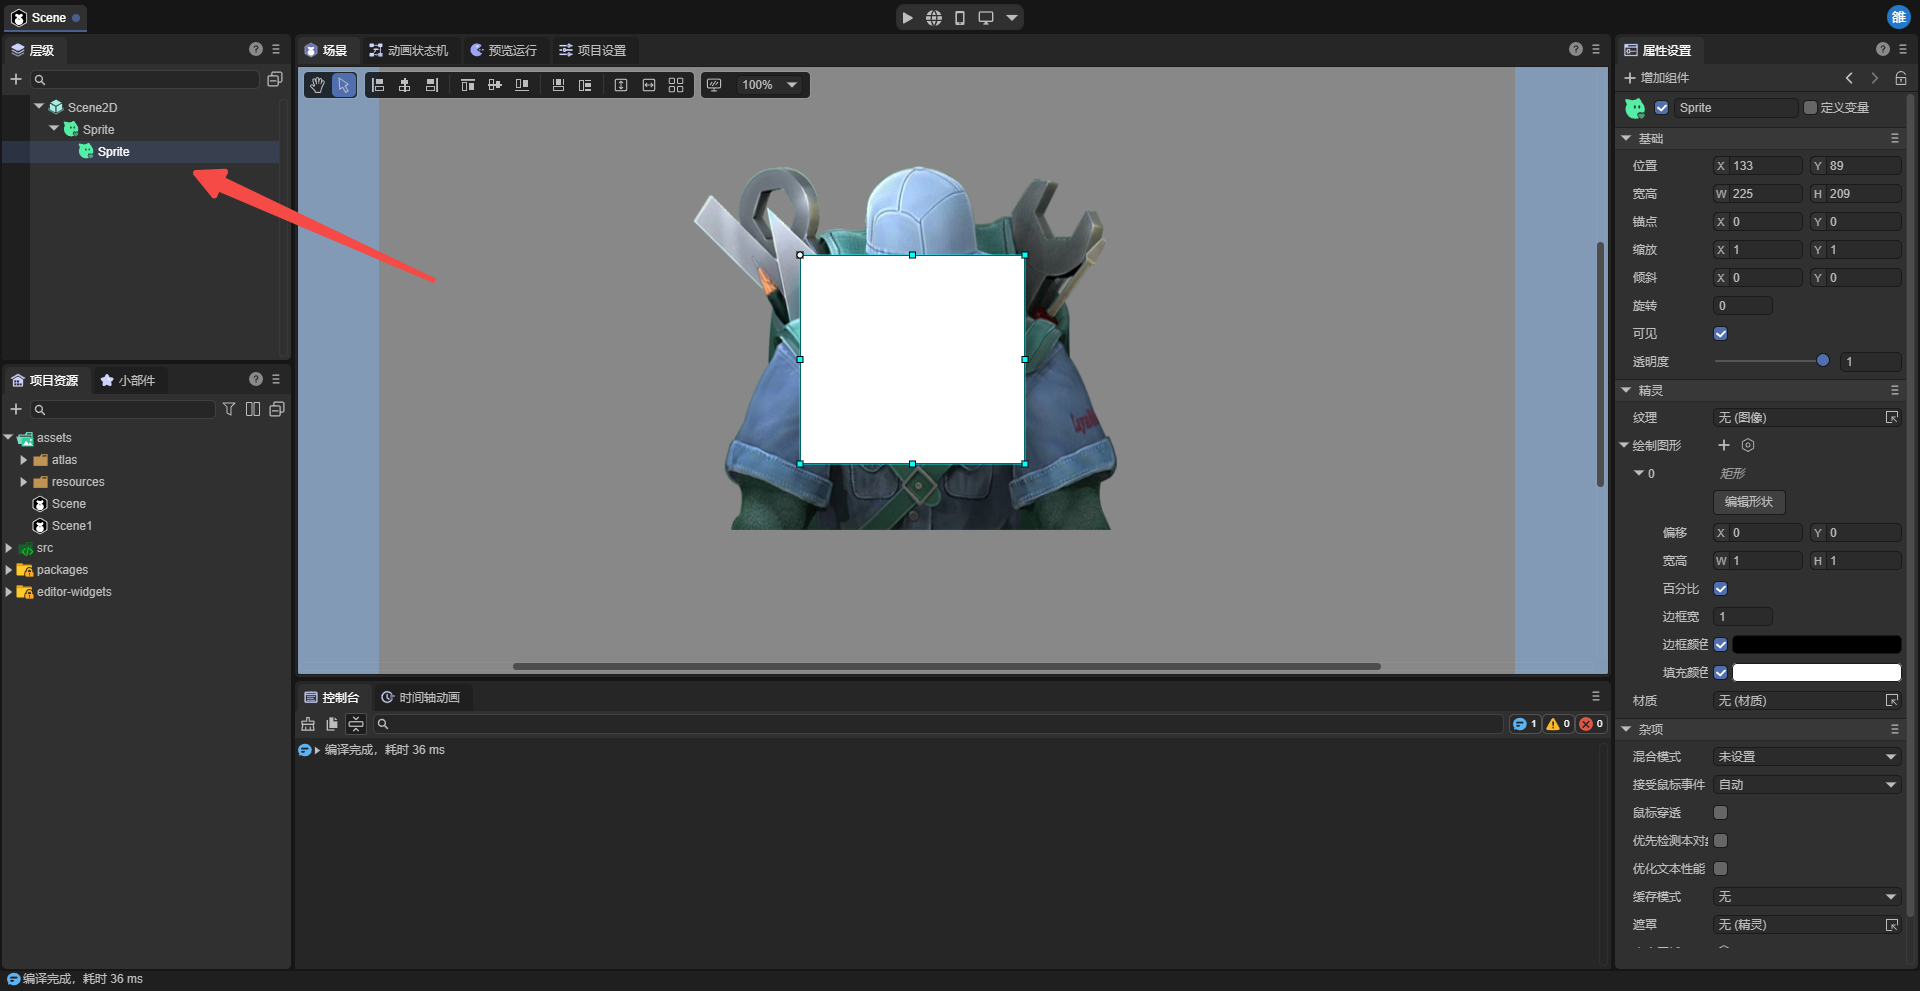Screen dimensions: 1920x991
Task: Click the 编辑形状 button
Action: coord(1748,502)
